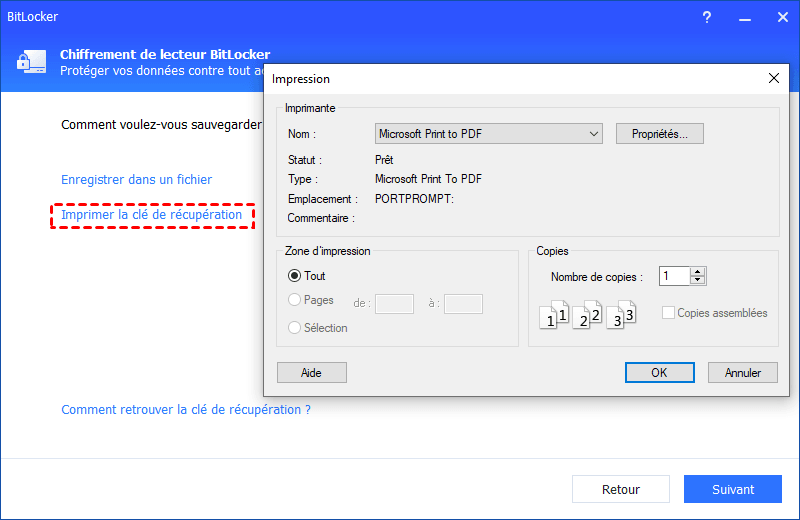Click the 'Impression' dialog title

click(x=301, y=79)
